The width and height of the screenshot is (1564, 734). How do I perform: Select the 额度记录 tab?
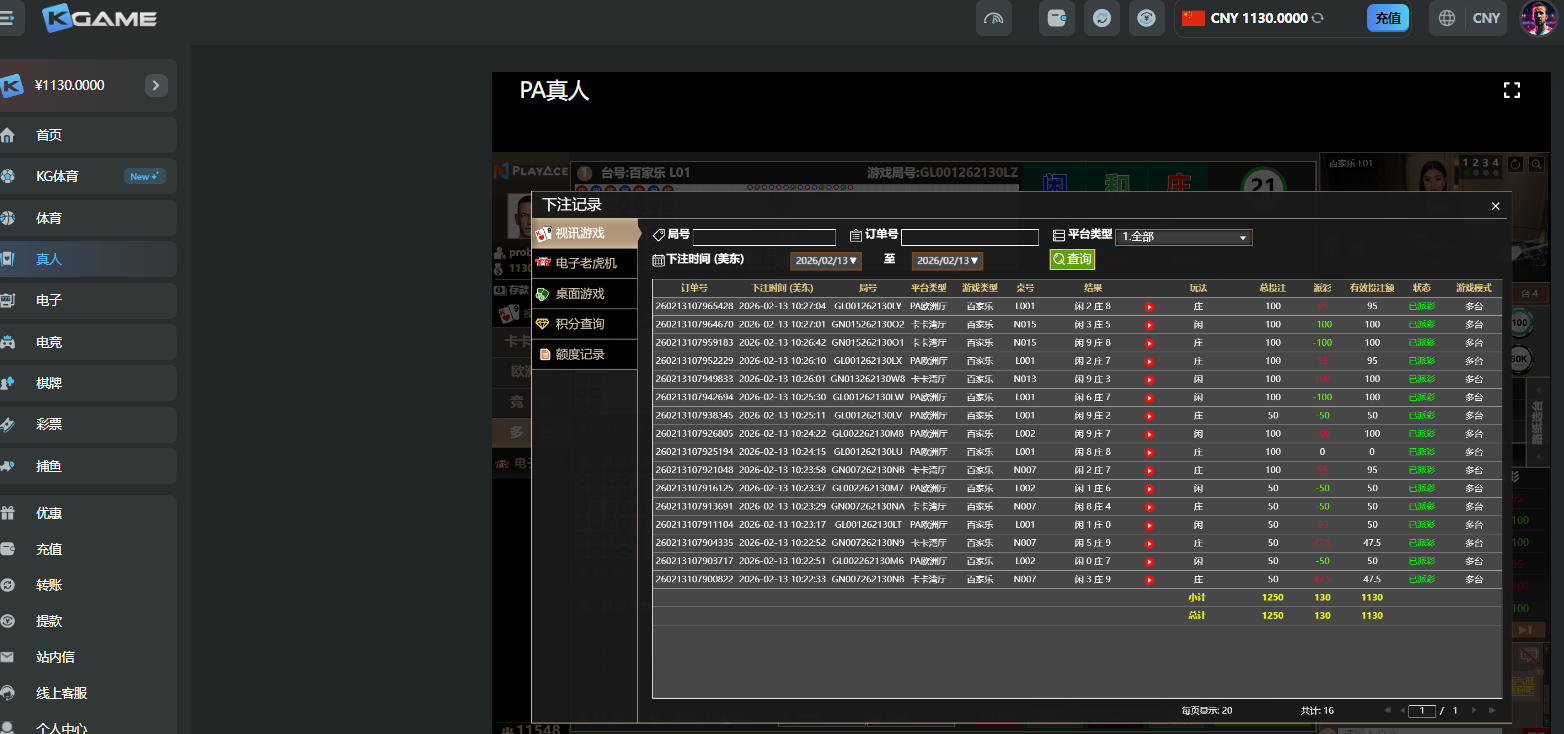[x=579, y=354]
